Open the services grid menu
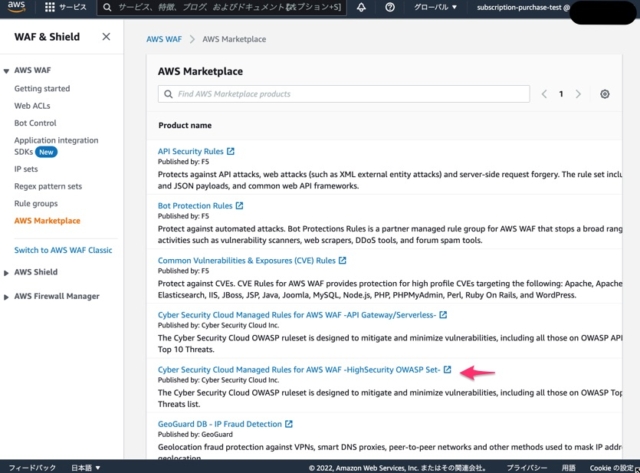This screenshot has width=640, height=473. (50, 7)
